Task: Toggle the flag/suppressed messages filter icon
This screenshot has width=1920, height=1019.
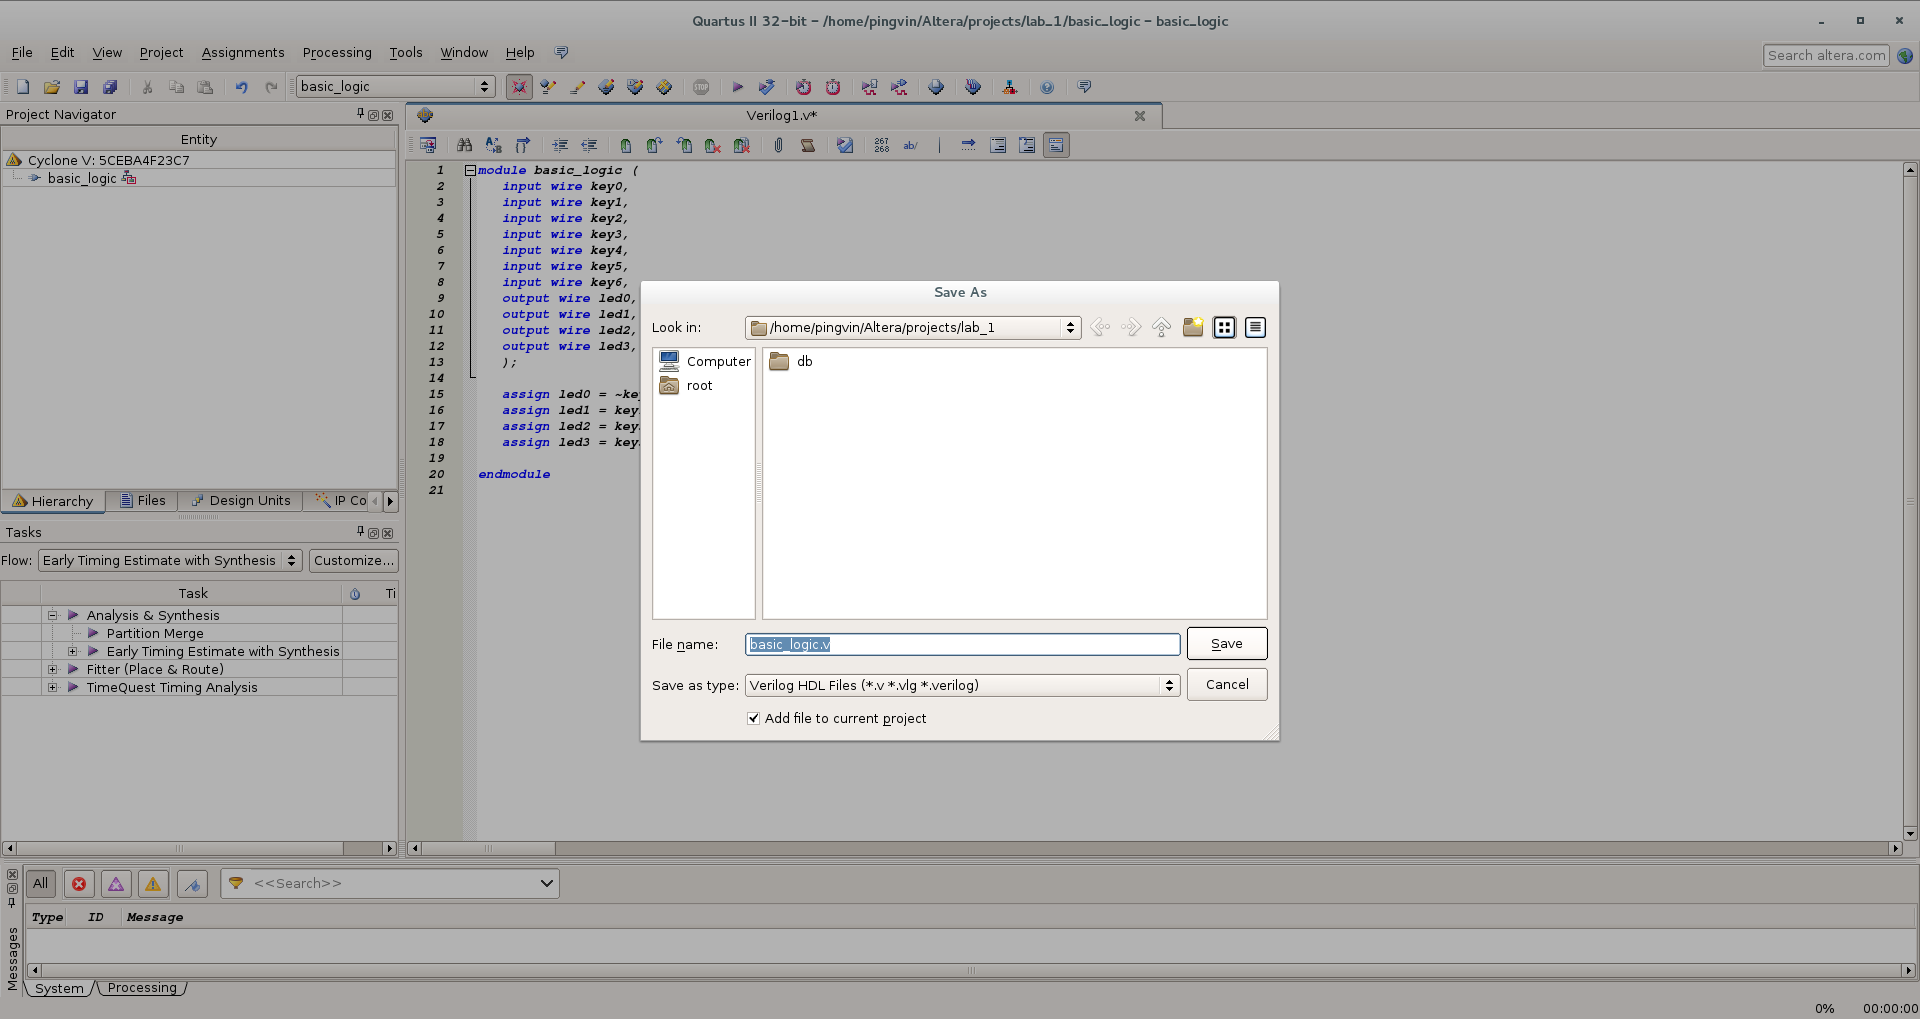Action: pyautogui.click(x=193, y=883)
